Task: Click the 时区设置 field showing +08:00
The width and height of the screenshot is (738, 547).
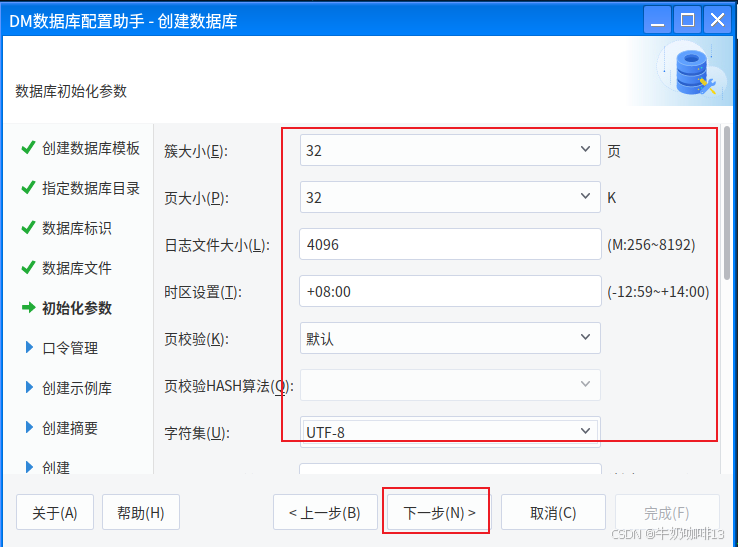Action: [450, 291]
